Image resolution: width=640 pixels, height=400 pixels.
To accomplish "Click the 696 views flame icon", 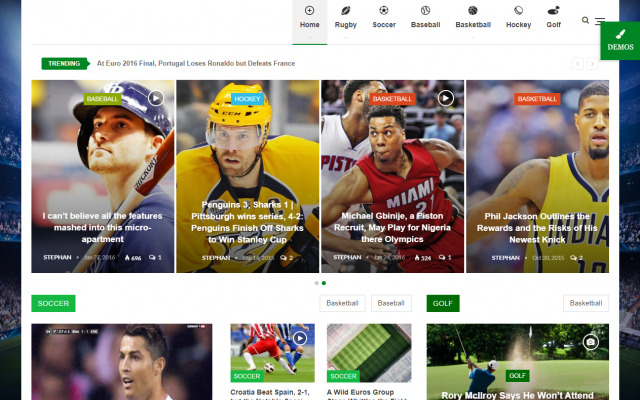I will [x=127, y=258].
